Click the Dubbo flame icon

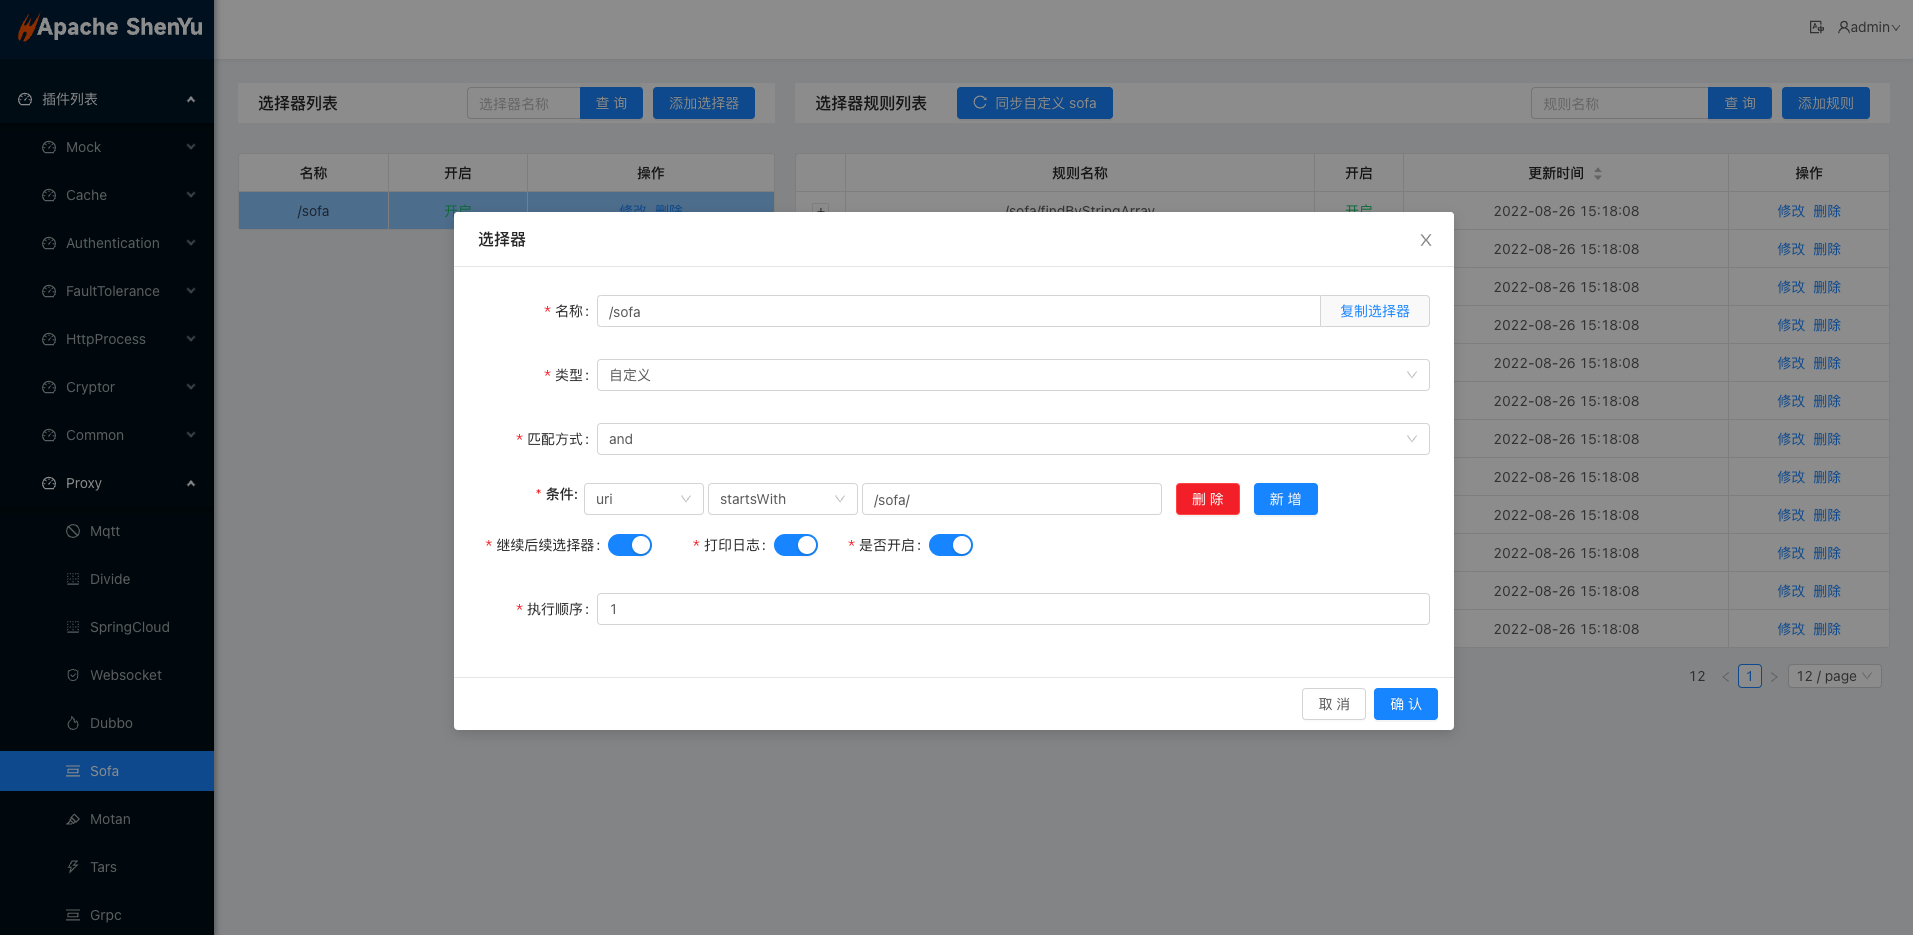coord(73,723)
